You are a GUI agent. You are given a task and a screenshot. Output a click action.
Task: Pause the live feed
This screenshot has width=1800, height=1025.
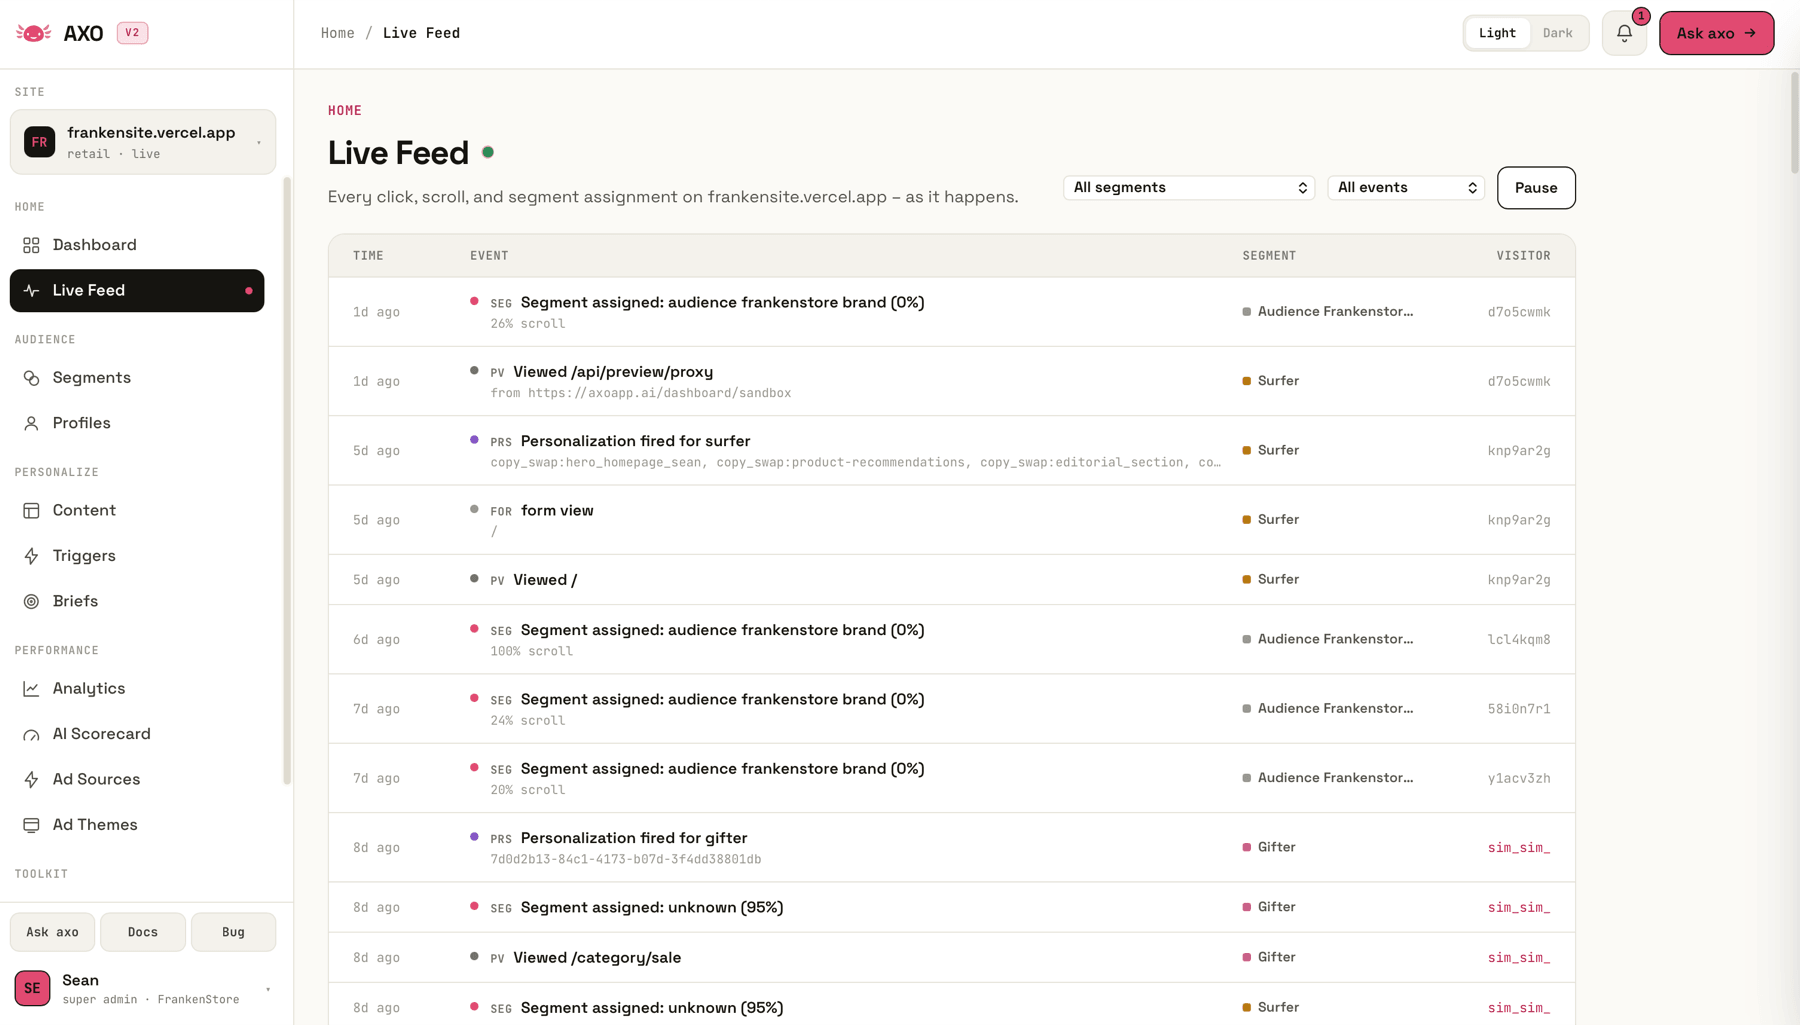(1536, 188)
